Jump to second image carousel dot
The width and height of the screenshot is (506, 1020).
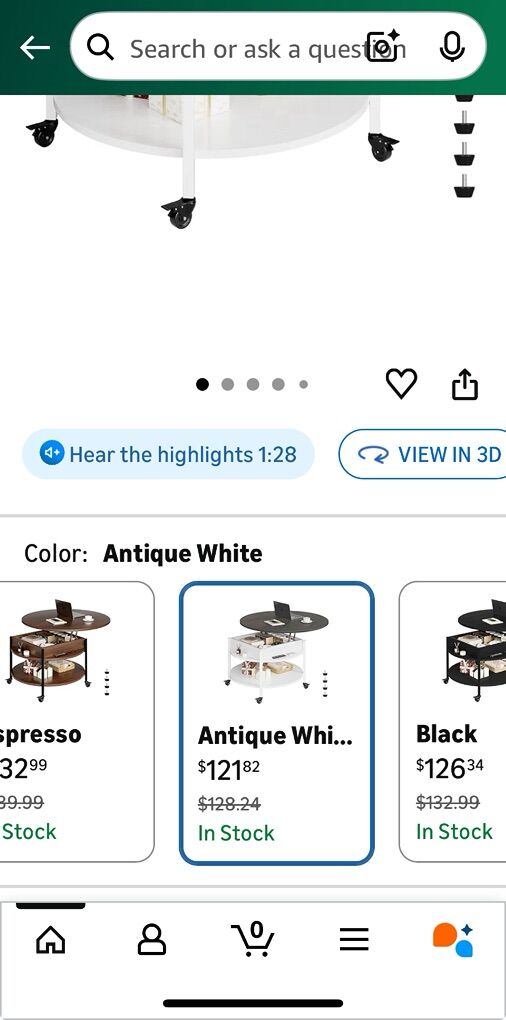(x=228, y=384)
